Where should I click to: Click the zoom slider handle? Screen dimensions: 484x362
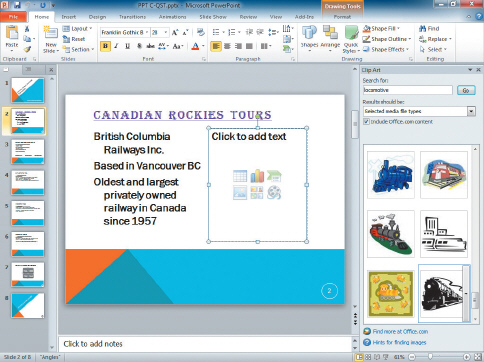click(x=430, y=357)
